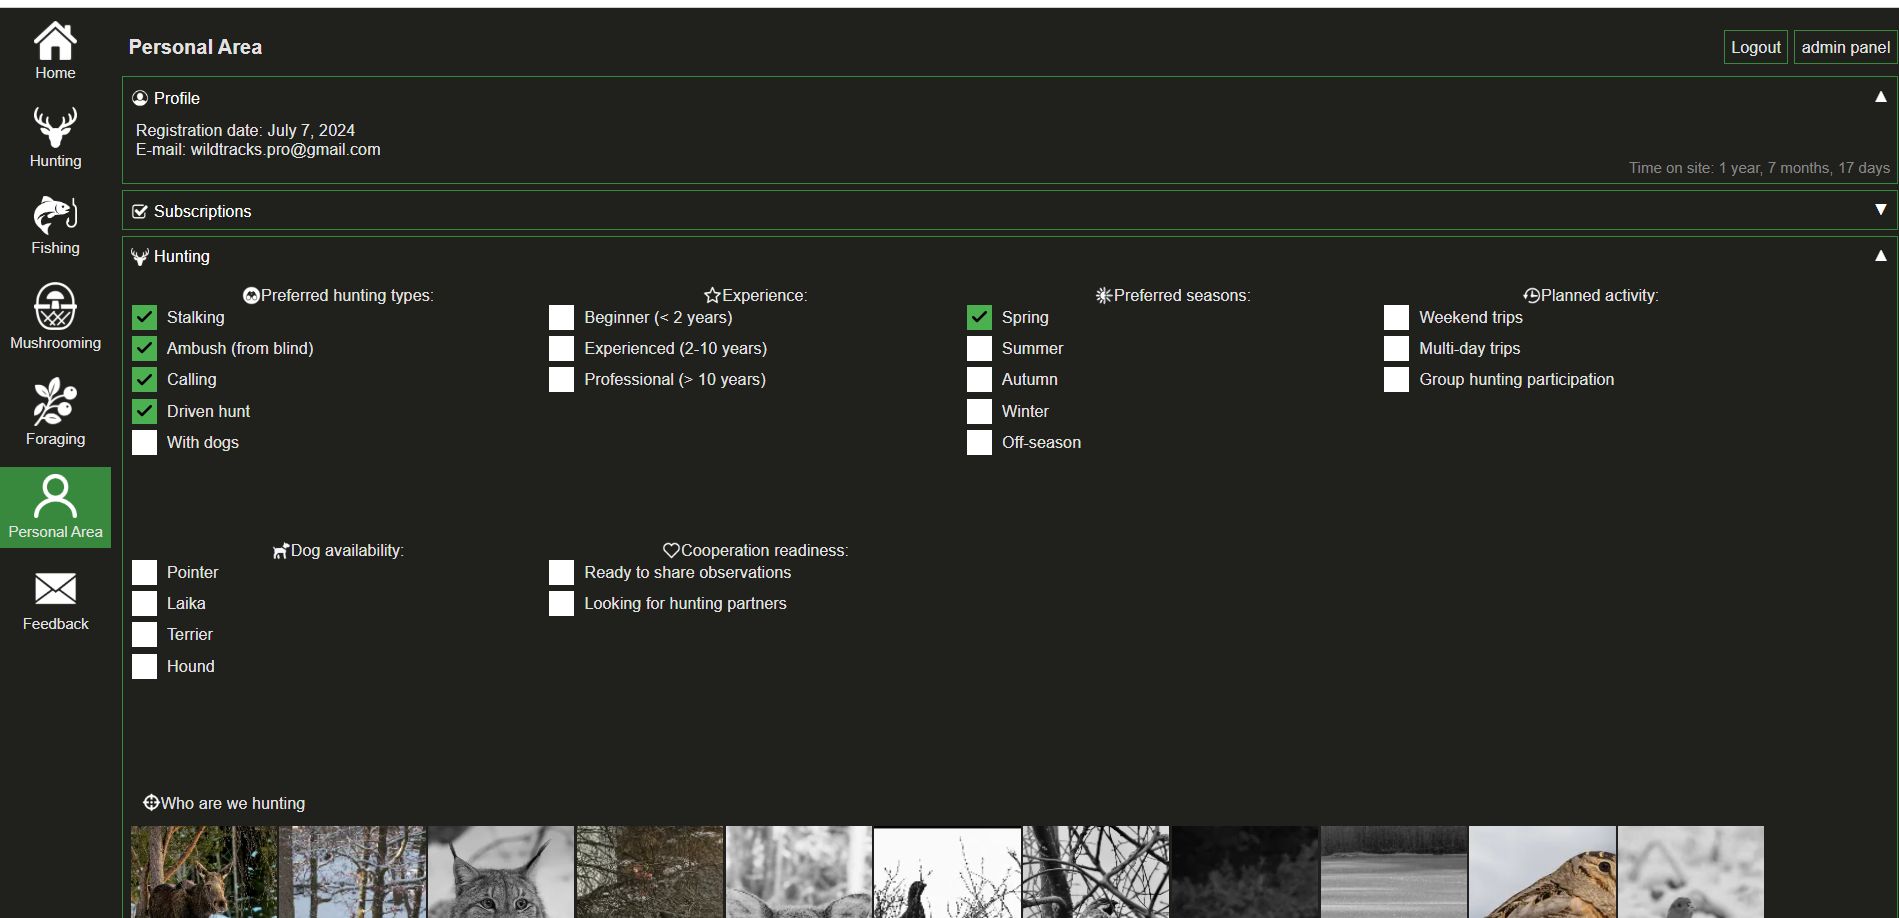Click the Registration date: July 7, 2024 text
This screenshot has width=1899, height=918.
tap(245, 130)
